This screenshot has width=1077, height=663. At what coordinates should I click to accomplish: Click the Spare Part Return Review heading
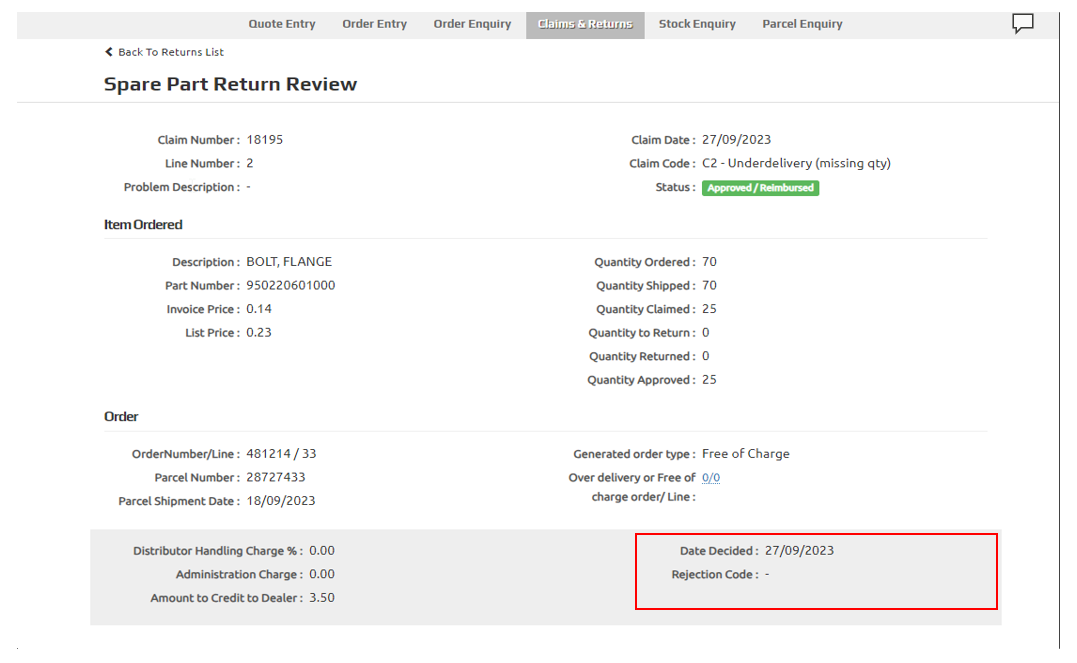pos(231,84)
